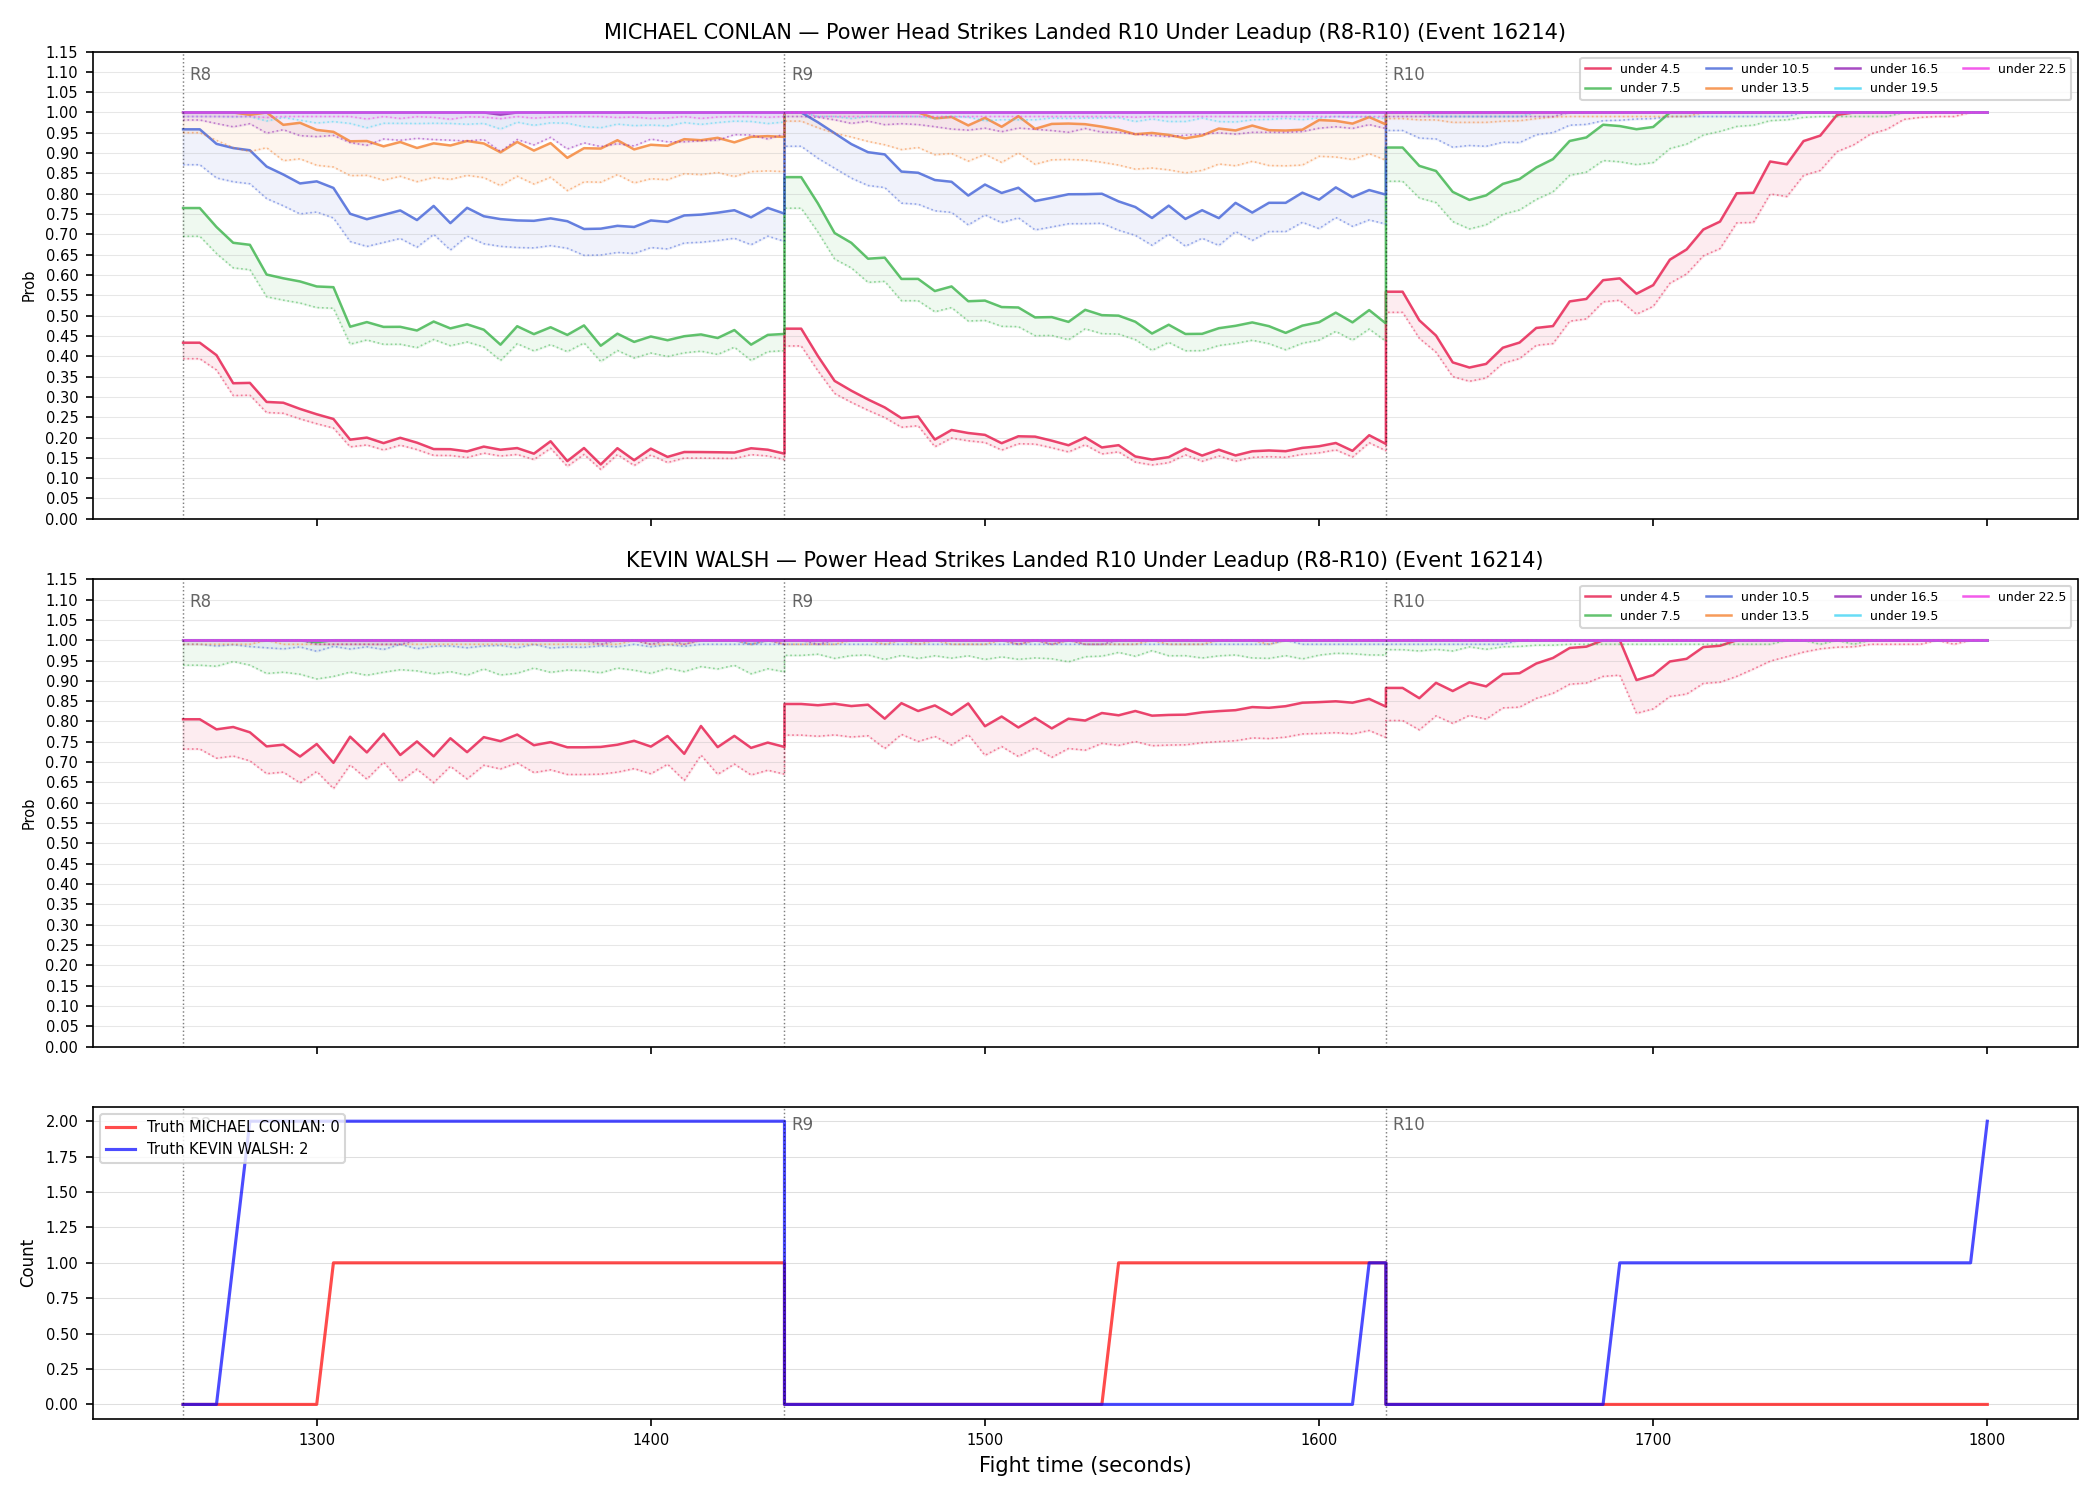2100x1500 pixels.
Task: Click 'under 19.5' legend entry in Walsh chart
Action: [x=1887, y=616]
